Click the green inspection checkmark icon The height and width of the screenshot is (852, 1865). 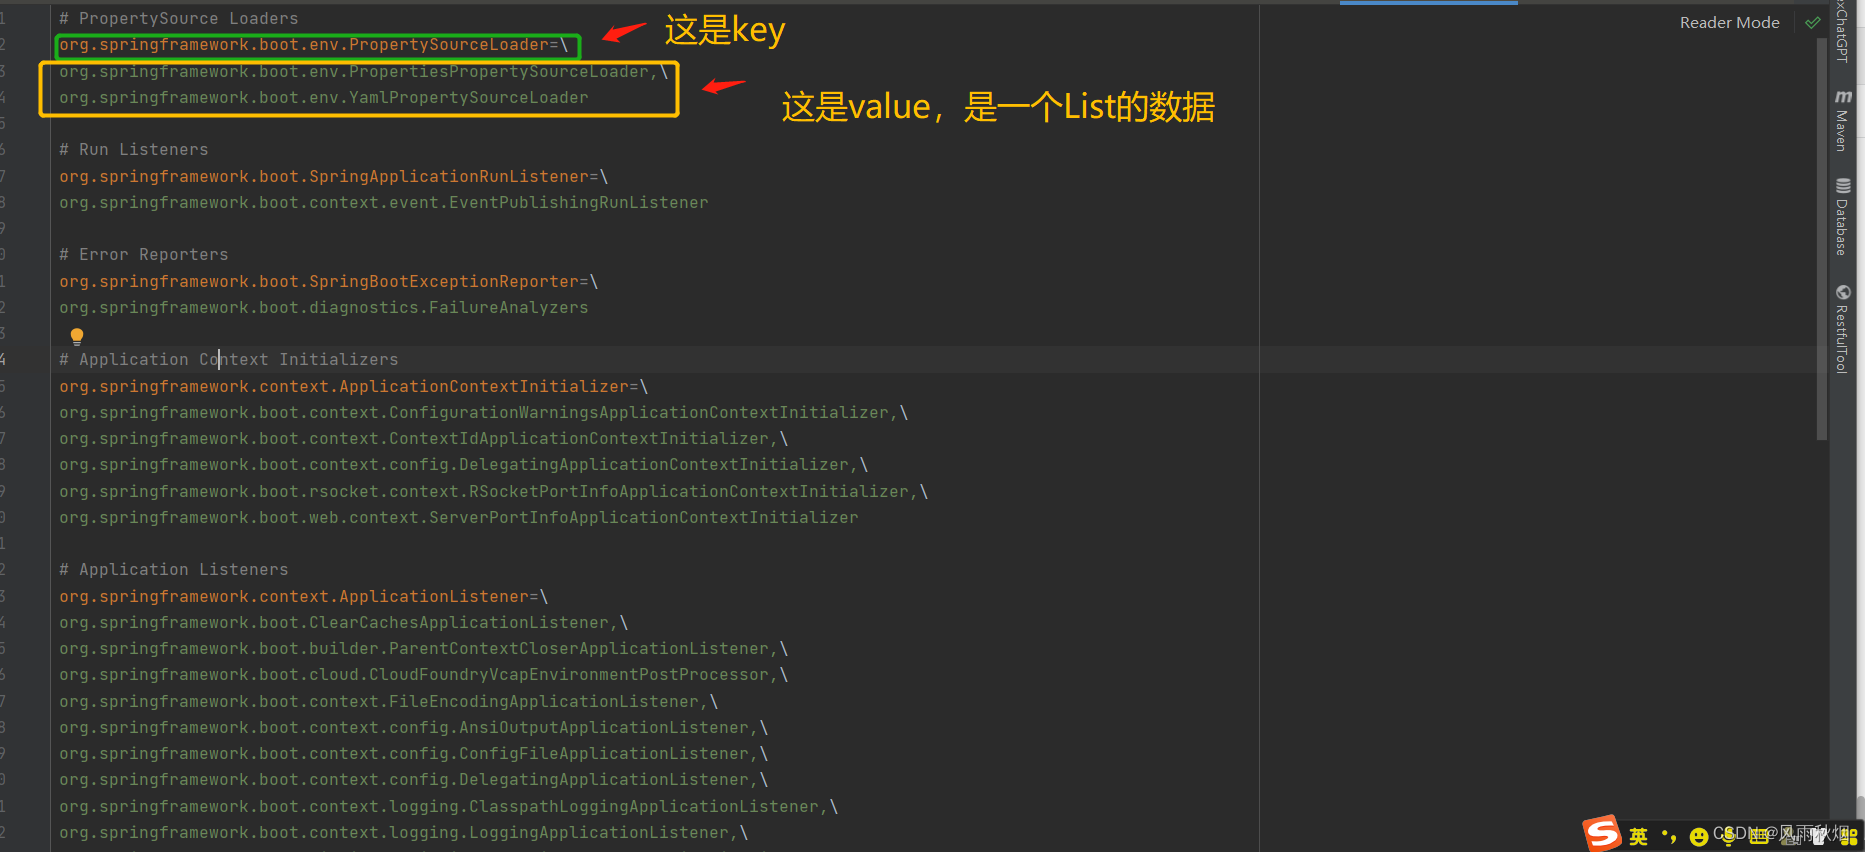click(x=1813, y=22)
